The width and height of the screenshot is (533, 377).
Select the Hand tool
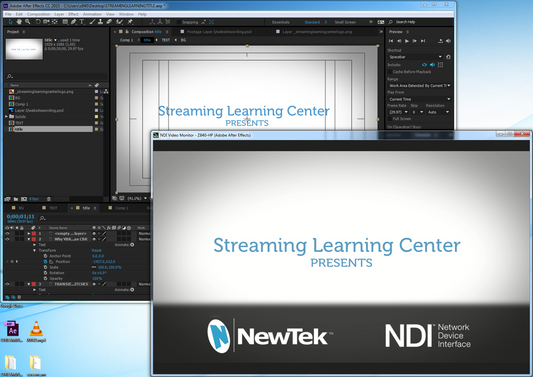point(19,22)
